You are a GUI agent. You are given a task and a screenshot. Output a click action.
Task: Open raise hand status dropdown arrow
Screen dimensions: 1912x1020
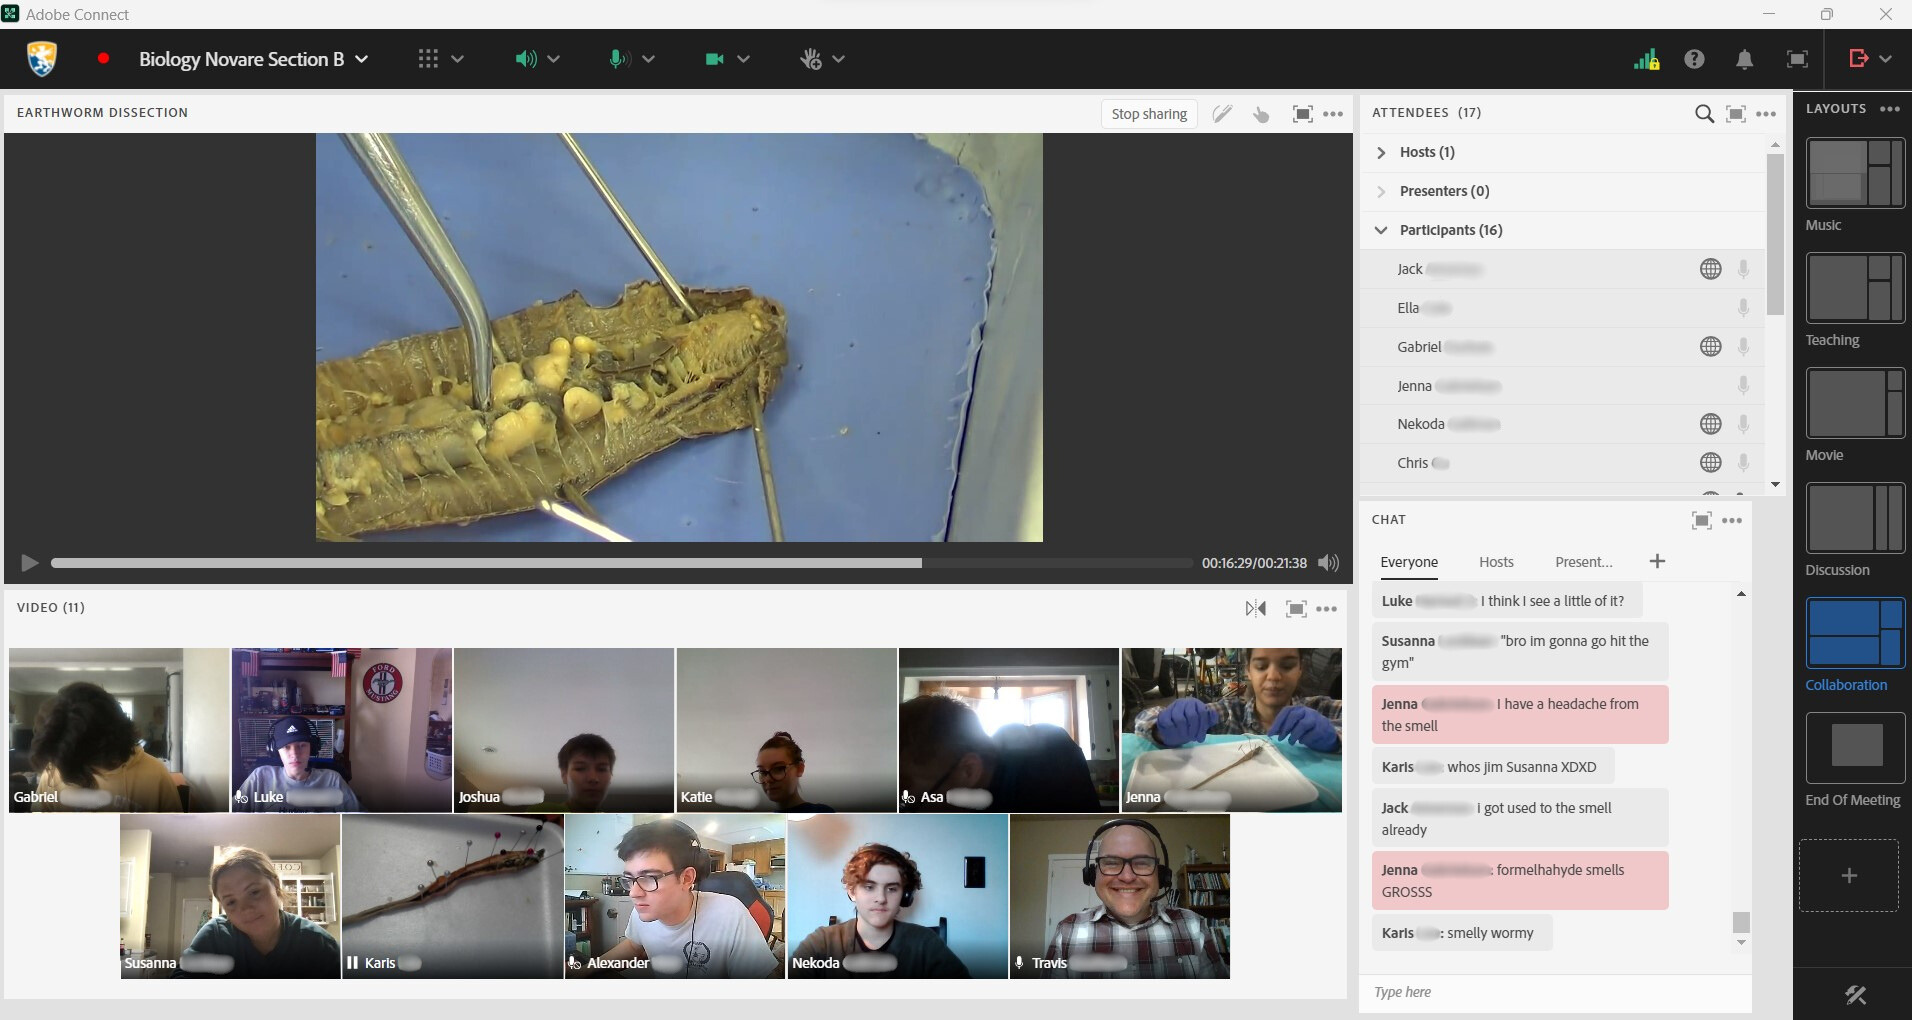pyautogui.click(x=838, y=59)
